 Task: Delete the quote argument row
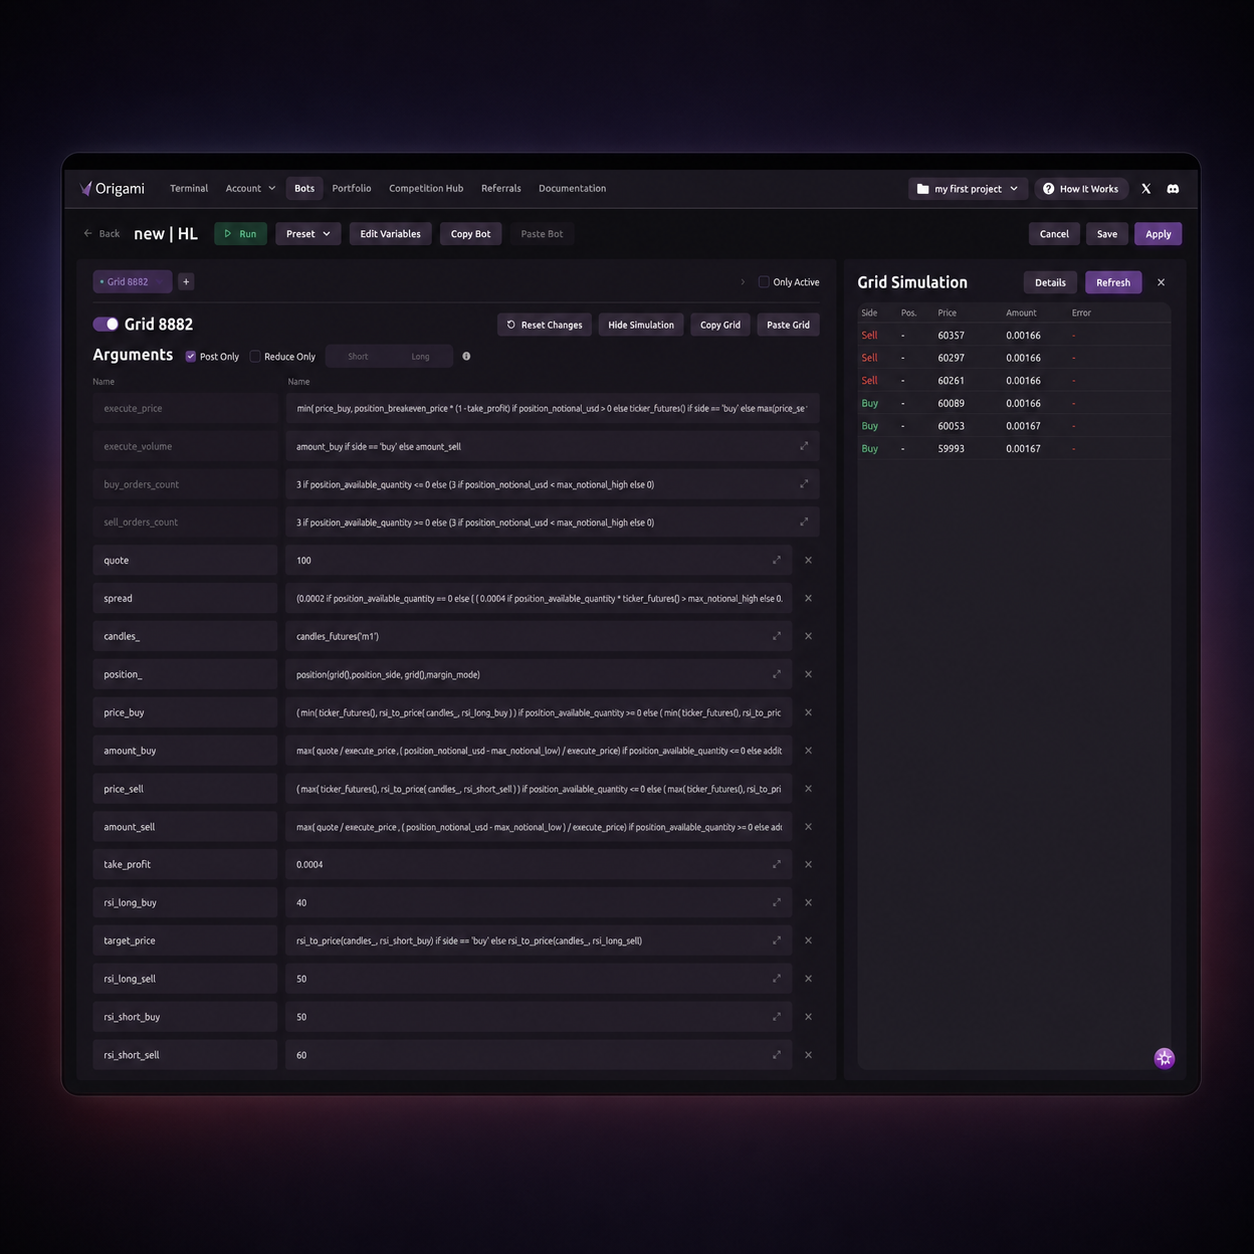pyautogui.click(x=808, y=560)
